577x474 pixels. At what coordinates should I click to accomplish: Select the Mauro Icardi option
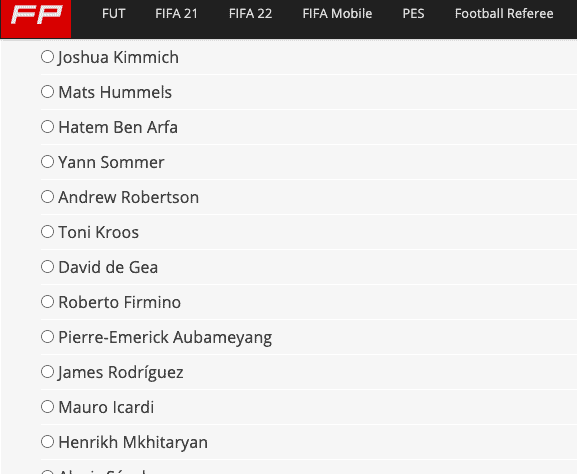[47, 407]
